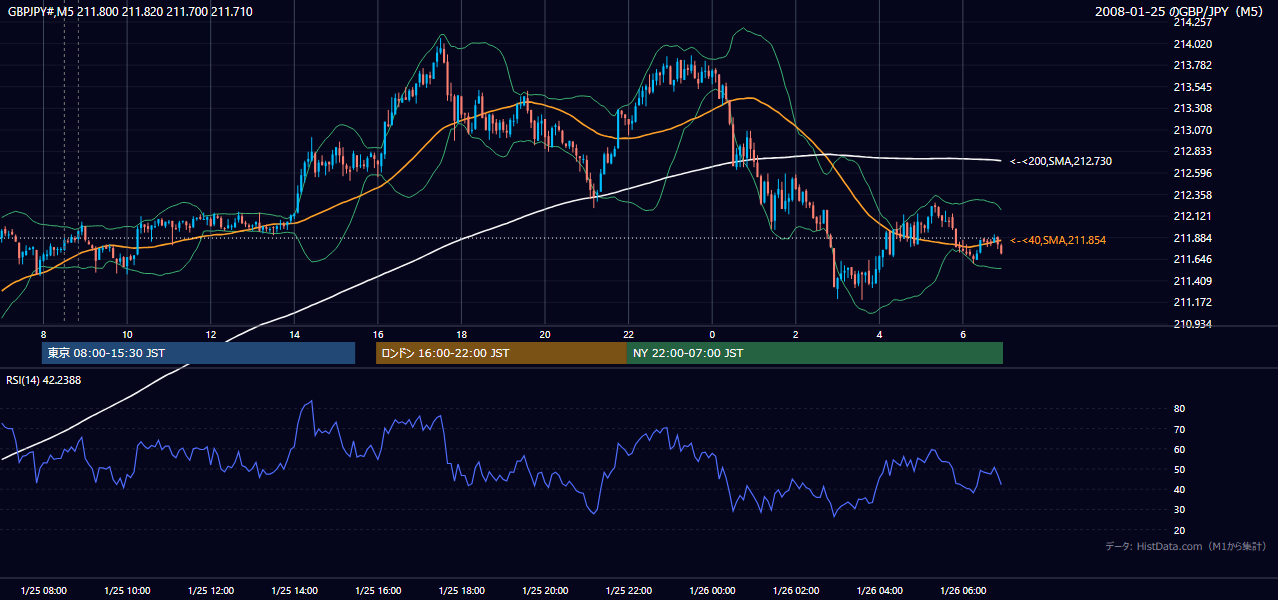Click the 1/26 02:00 time label
The image size is (1278, 600).
coord(796,590)
